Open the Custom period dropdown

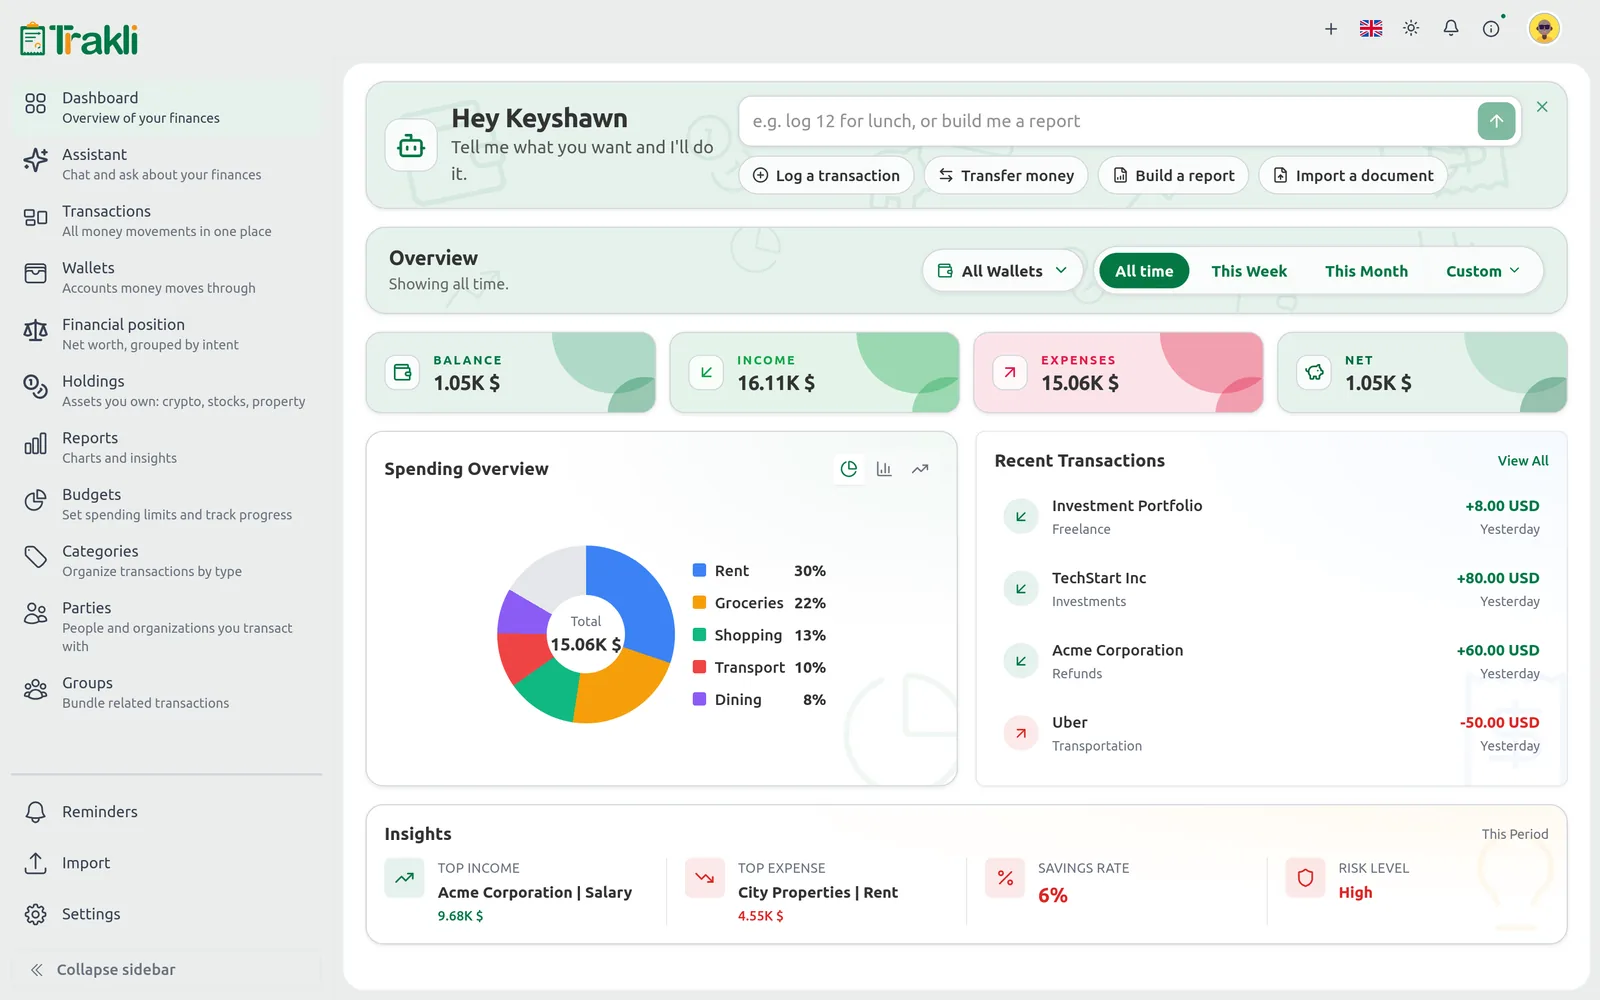click(x=1483, y=271)
